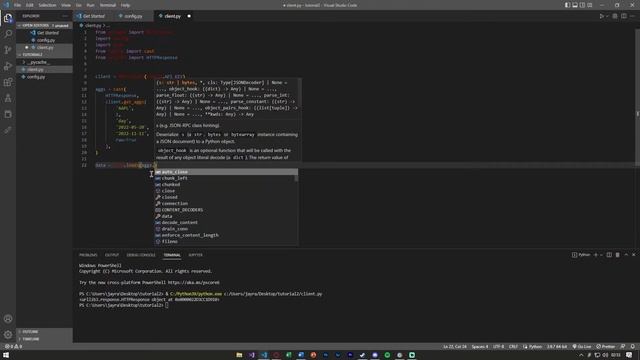Switch to the Output panel tab
640x360 pixels.
click(x=112, y=255)
